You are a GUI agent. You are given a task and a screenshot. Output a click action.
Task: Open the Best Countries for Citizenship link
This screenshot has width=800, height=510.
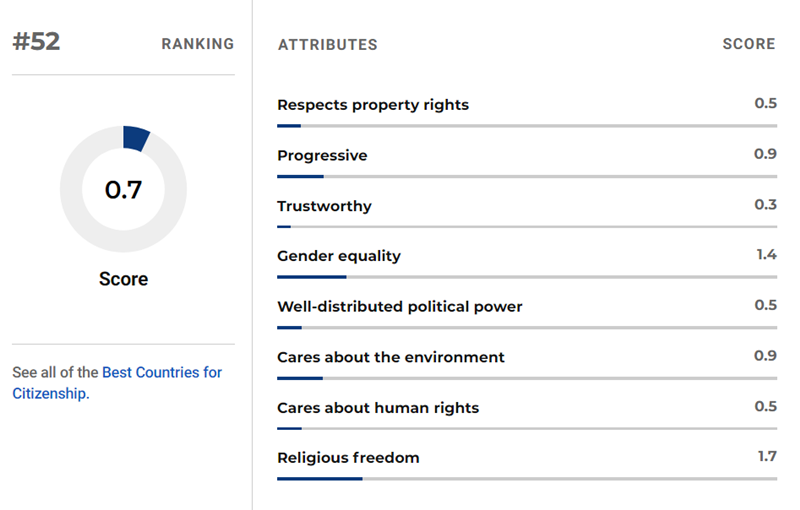(x=161, y=373)
